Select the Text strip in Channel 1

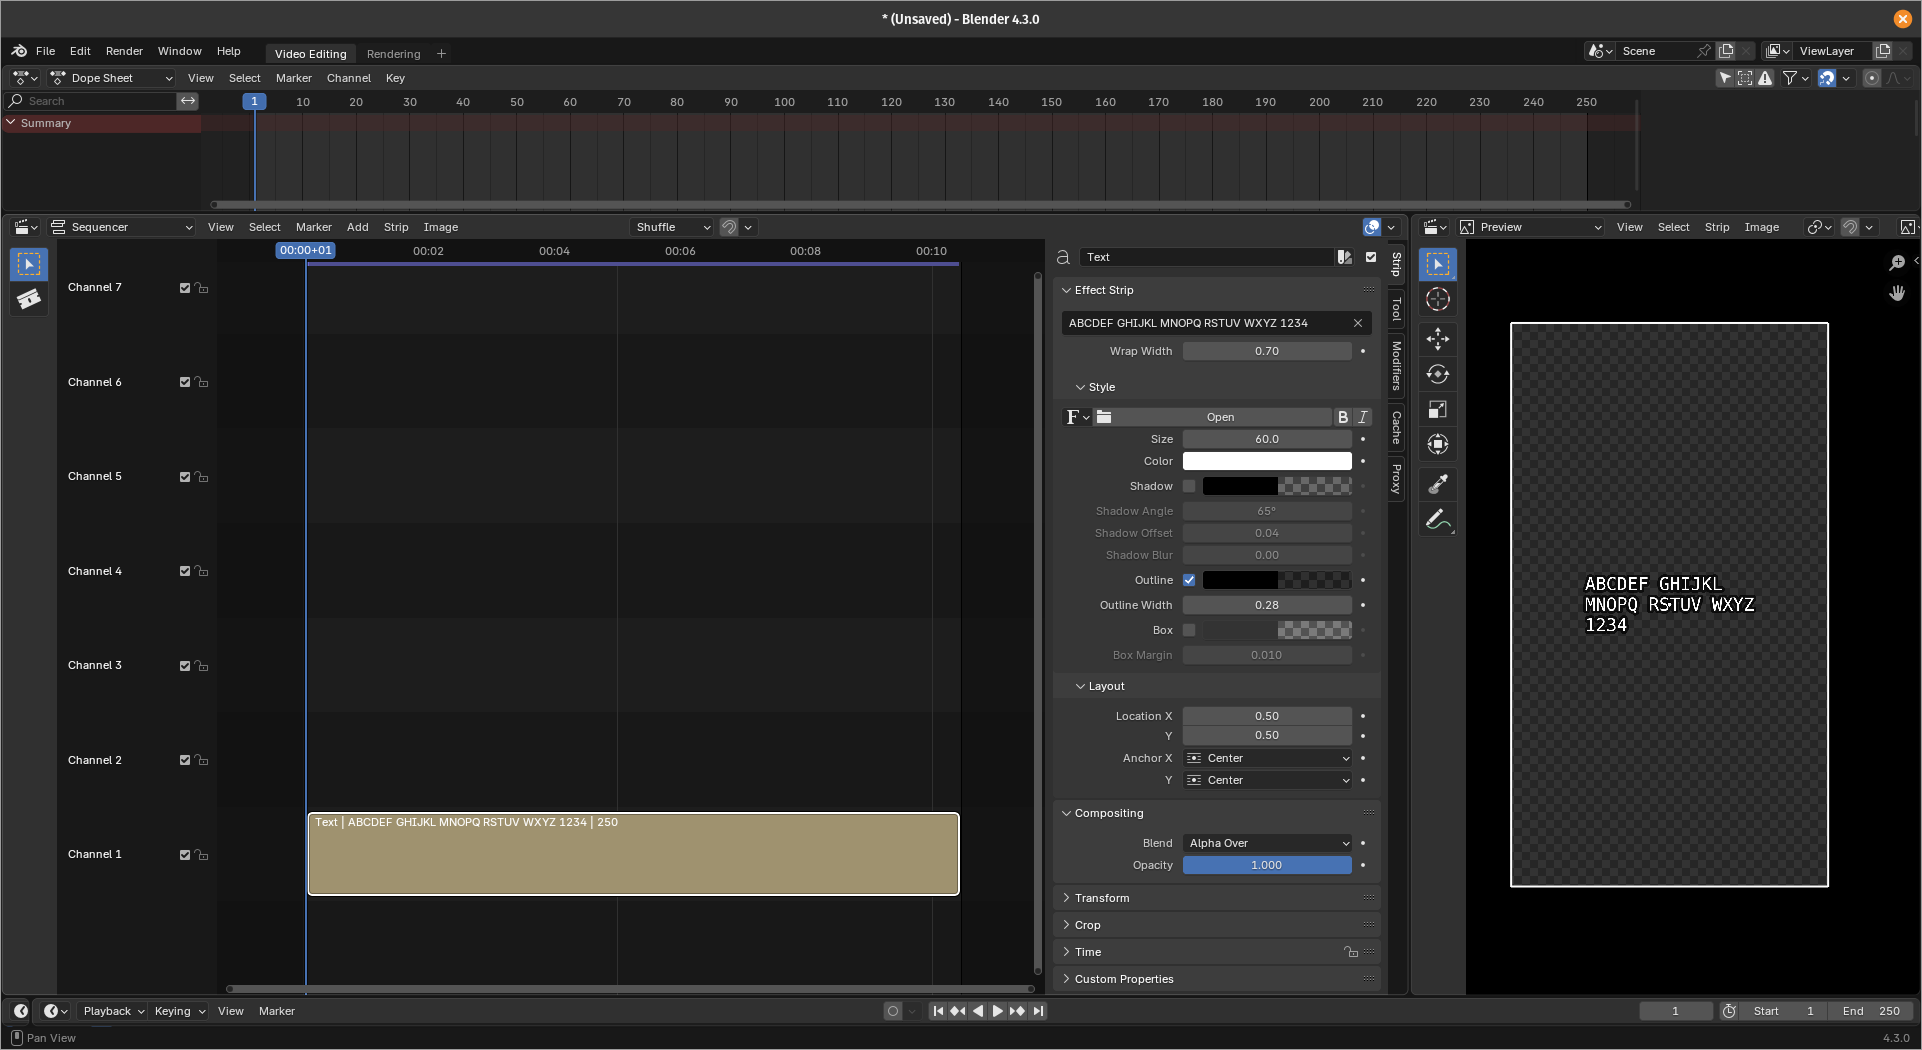[633, 854]
